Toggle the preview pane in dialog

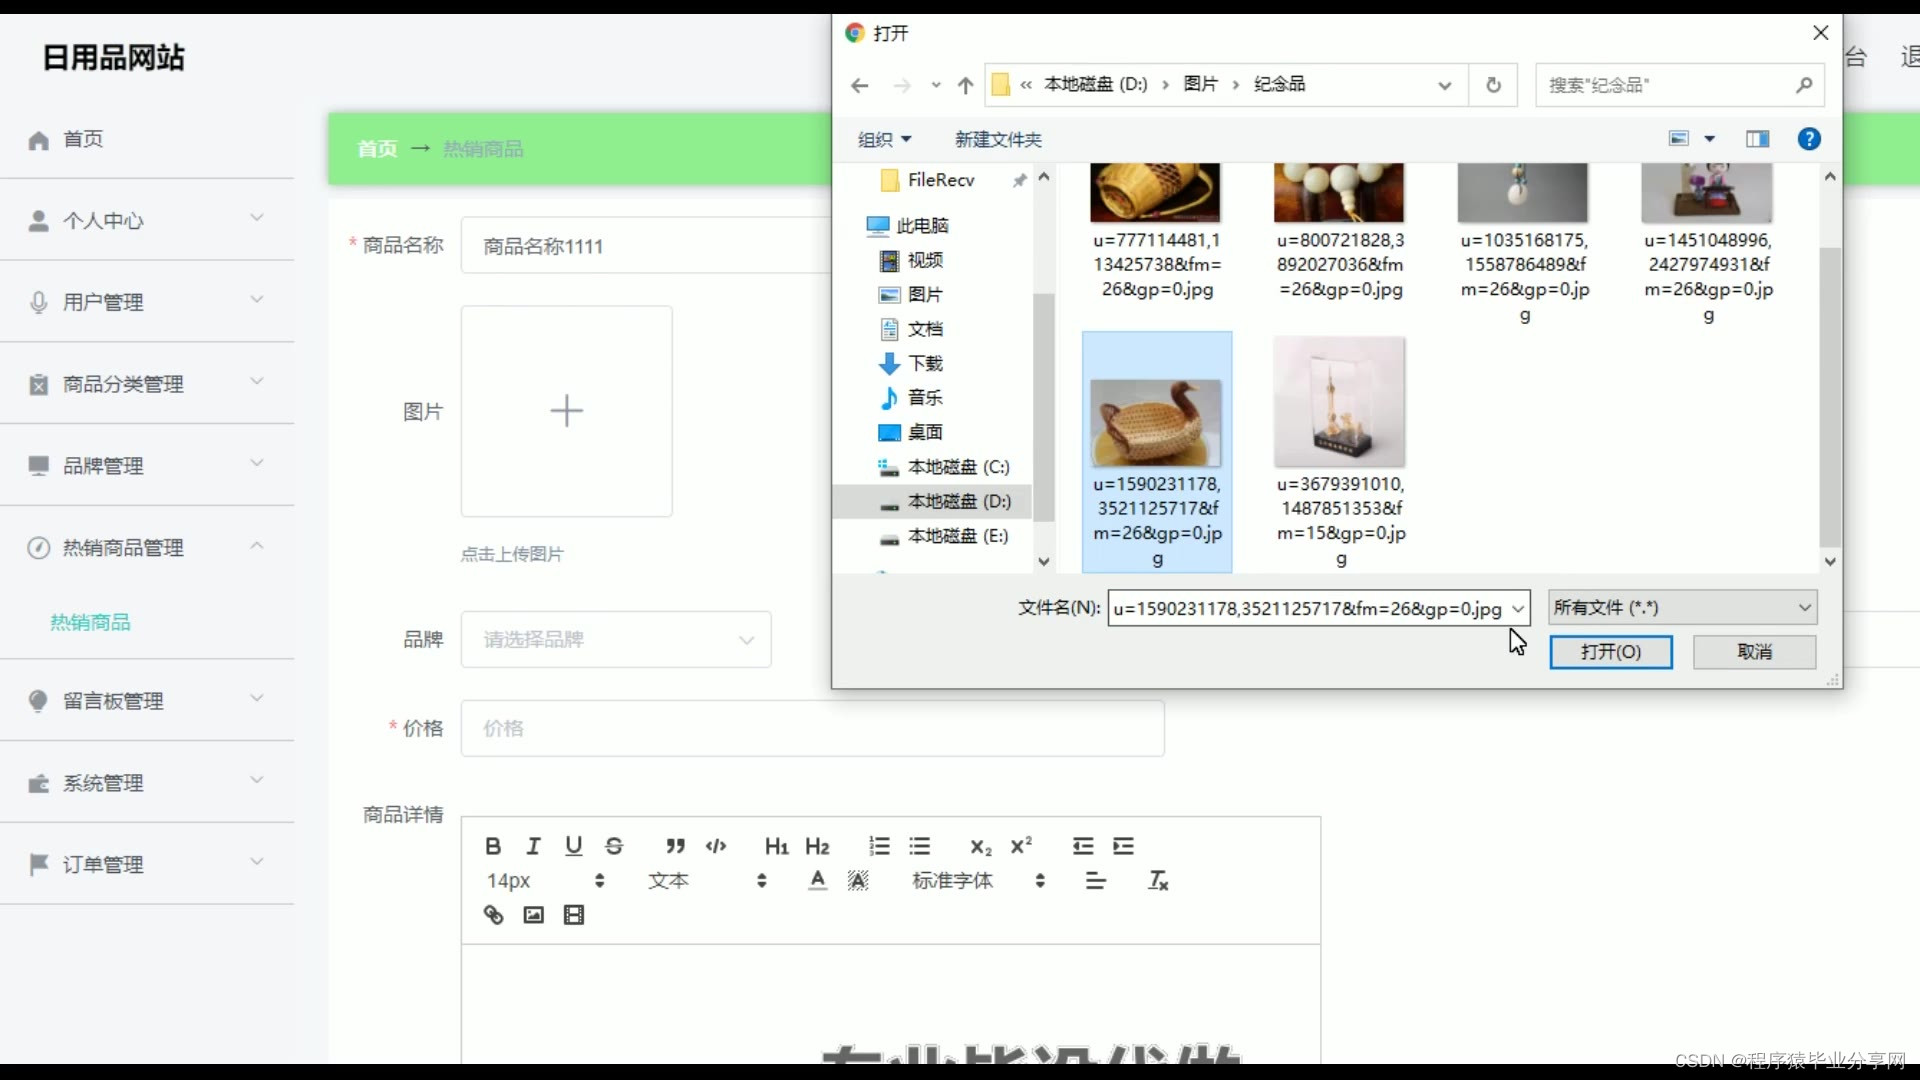tap(1757, 139)
